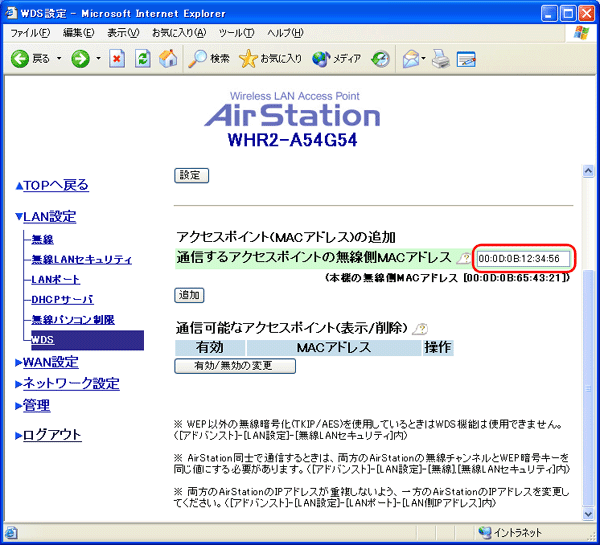Collapse the ▼LAN設定 section
Screen dimensions: 600x545
click(x=46, y=217)
